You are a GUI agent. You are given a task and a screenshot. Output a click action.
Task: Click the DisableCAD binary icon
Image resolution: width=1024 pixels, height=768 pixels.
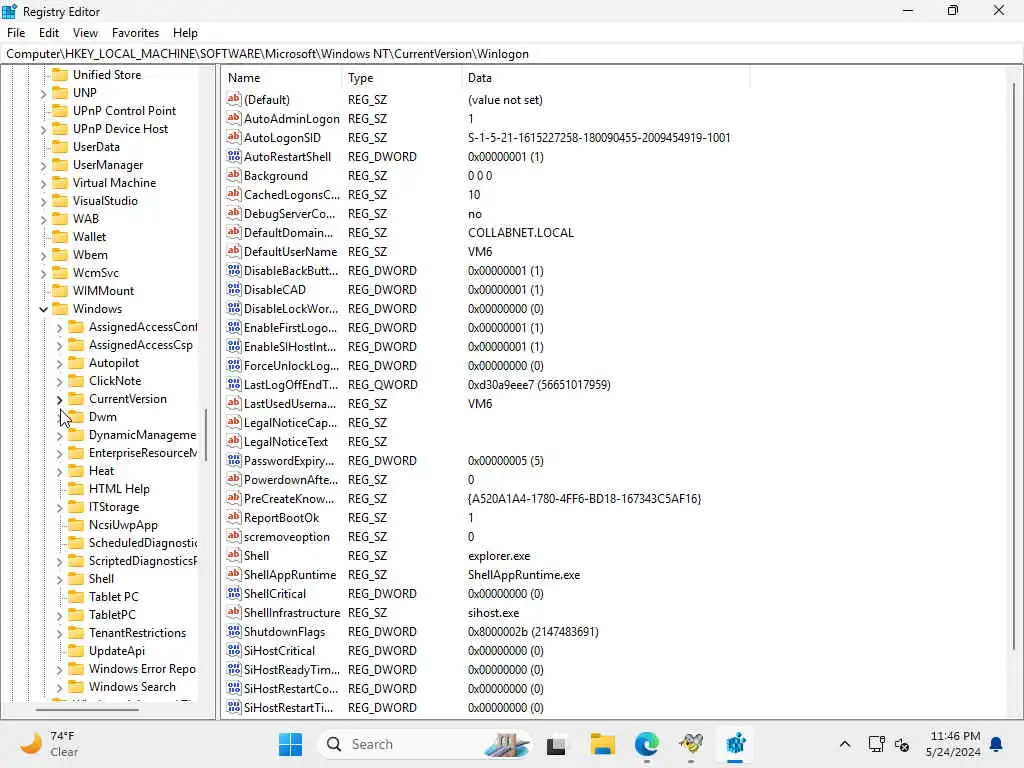(234, 289)
